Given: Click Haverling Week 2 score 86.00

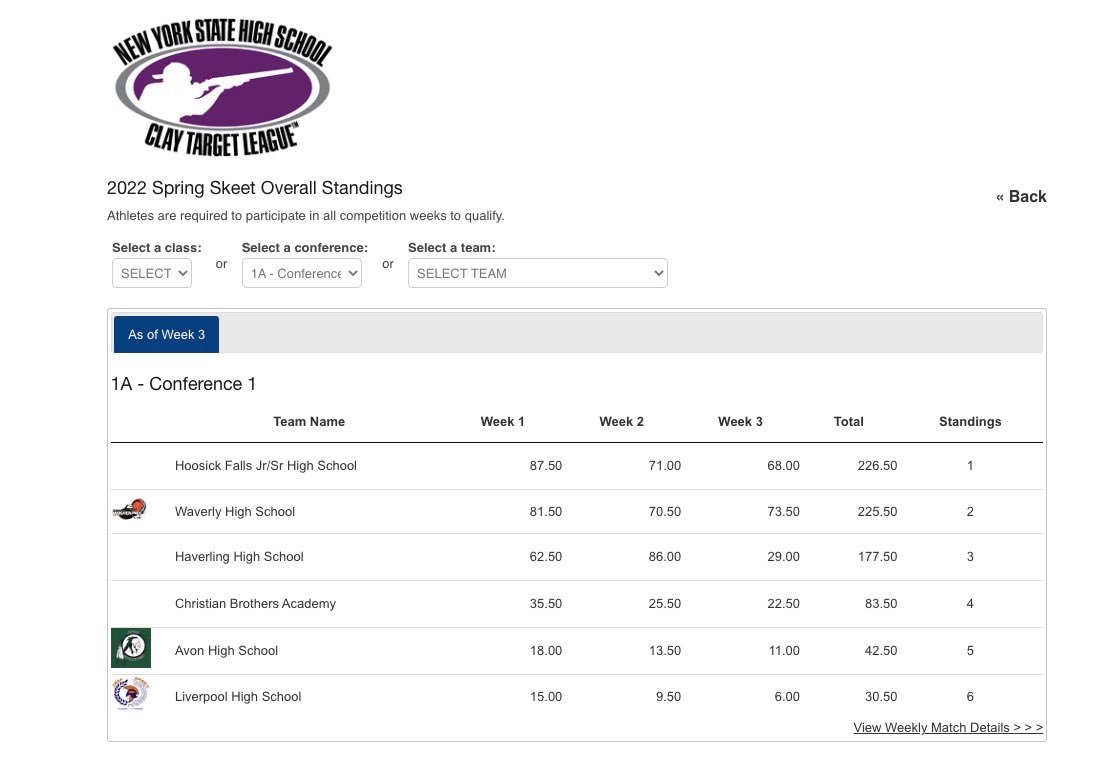Looking at the screenshot, I should 665,557.
